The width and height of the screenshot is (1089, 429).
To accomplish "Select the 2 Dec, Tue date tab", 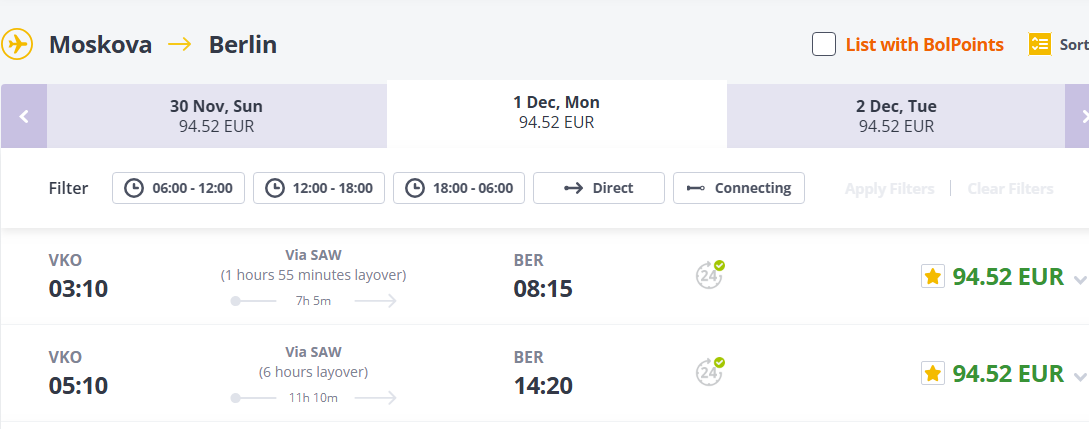I will click(x=896, y=116).
